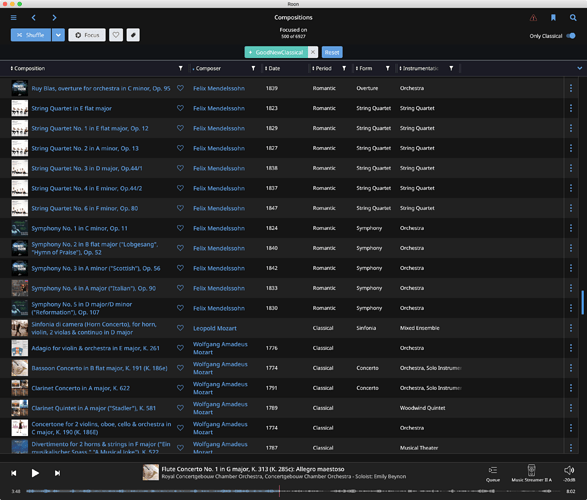The image size is (587, 500).
Task: Open the hamburger navigation menu
Action: coord(13,18)
